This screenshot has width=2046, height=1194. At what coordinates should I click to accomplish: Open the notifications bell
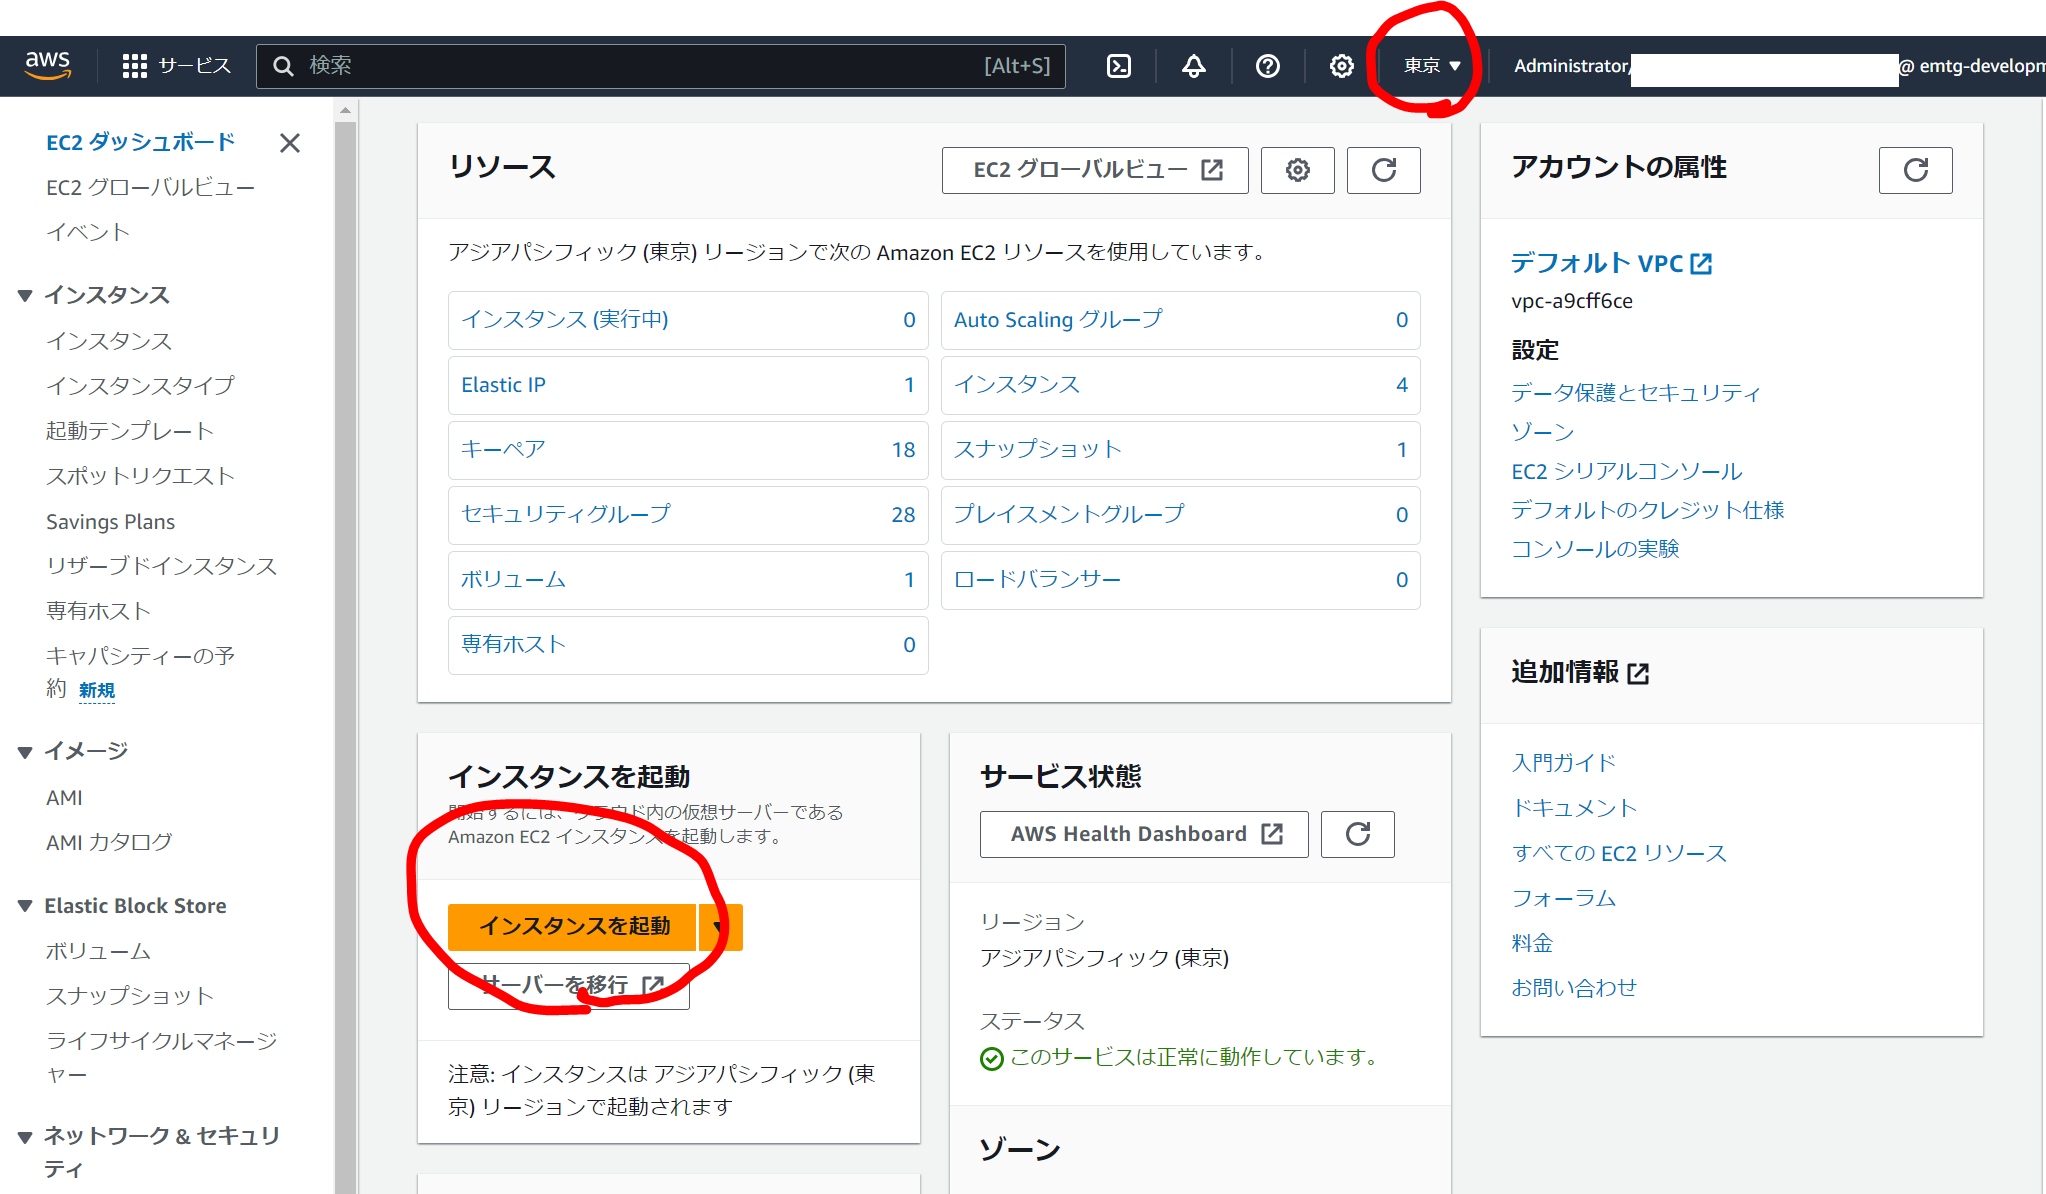point(1193,66)
